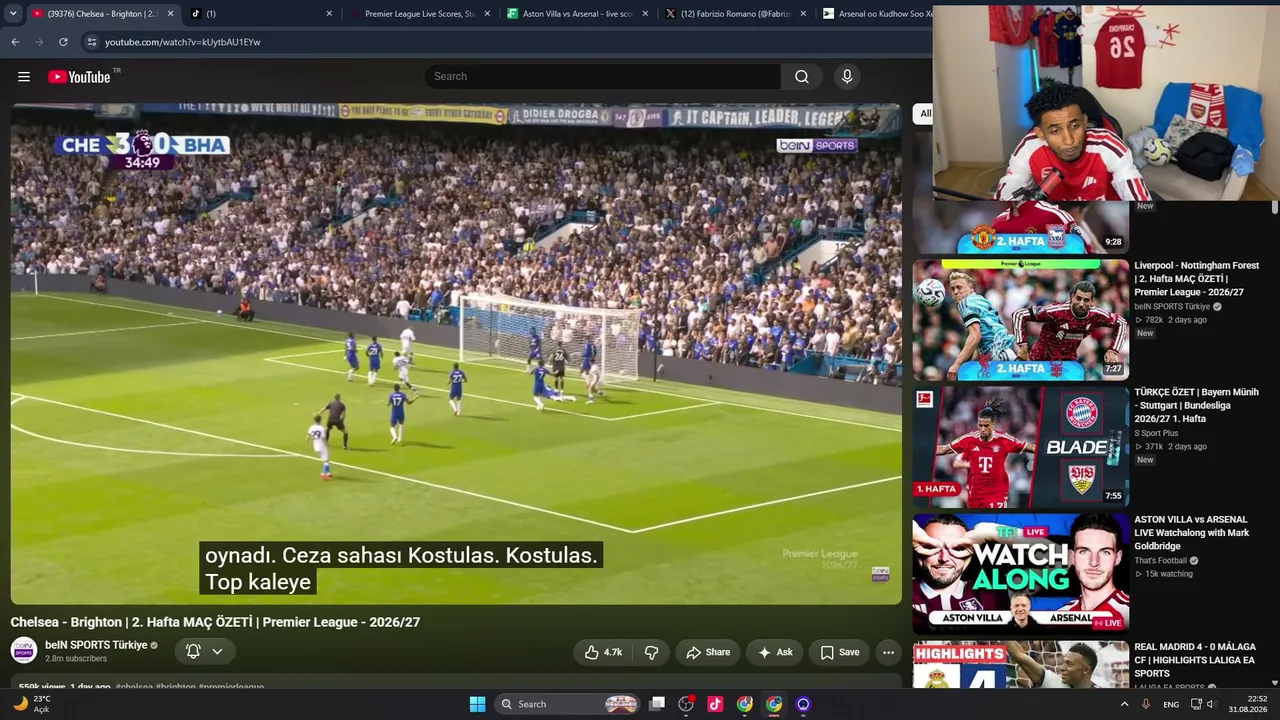Open the Real Madrid 4 - 0 Málaga thumbnail
The height and width of the screenshot is (720, 1280).
point(1021,665)
